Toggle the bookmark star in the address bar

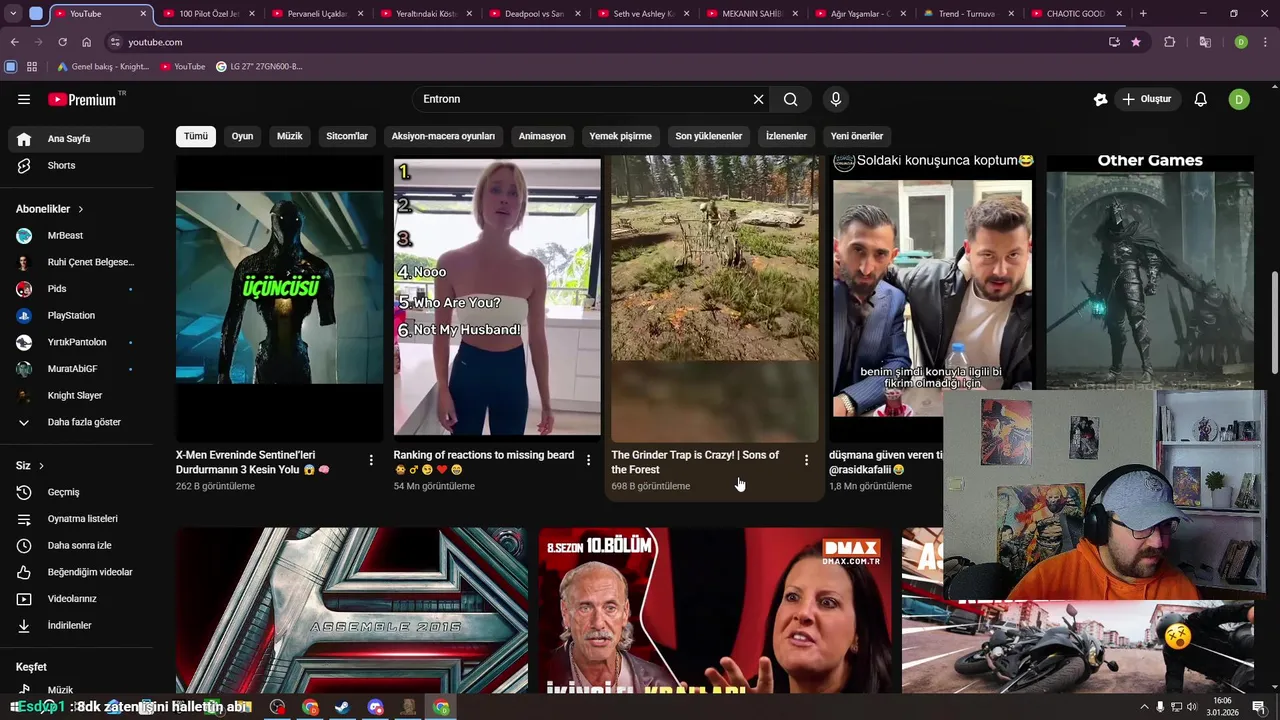click(x=1136, y=42)
